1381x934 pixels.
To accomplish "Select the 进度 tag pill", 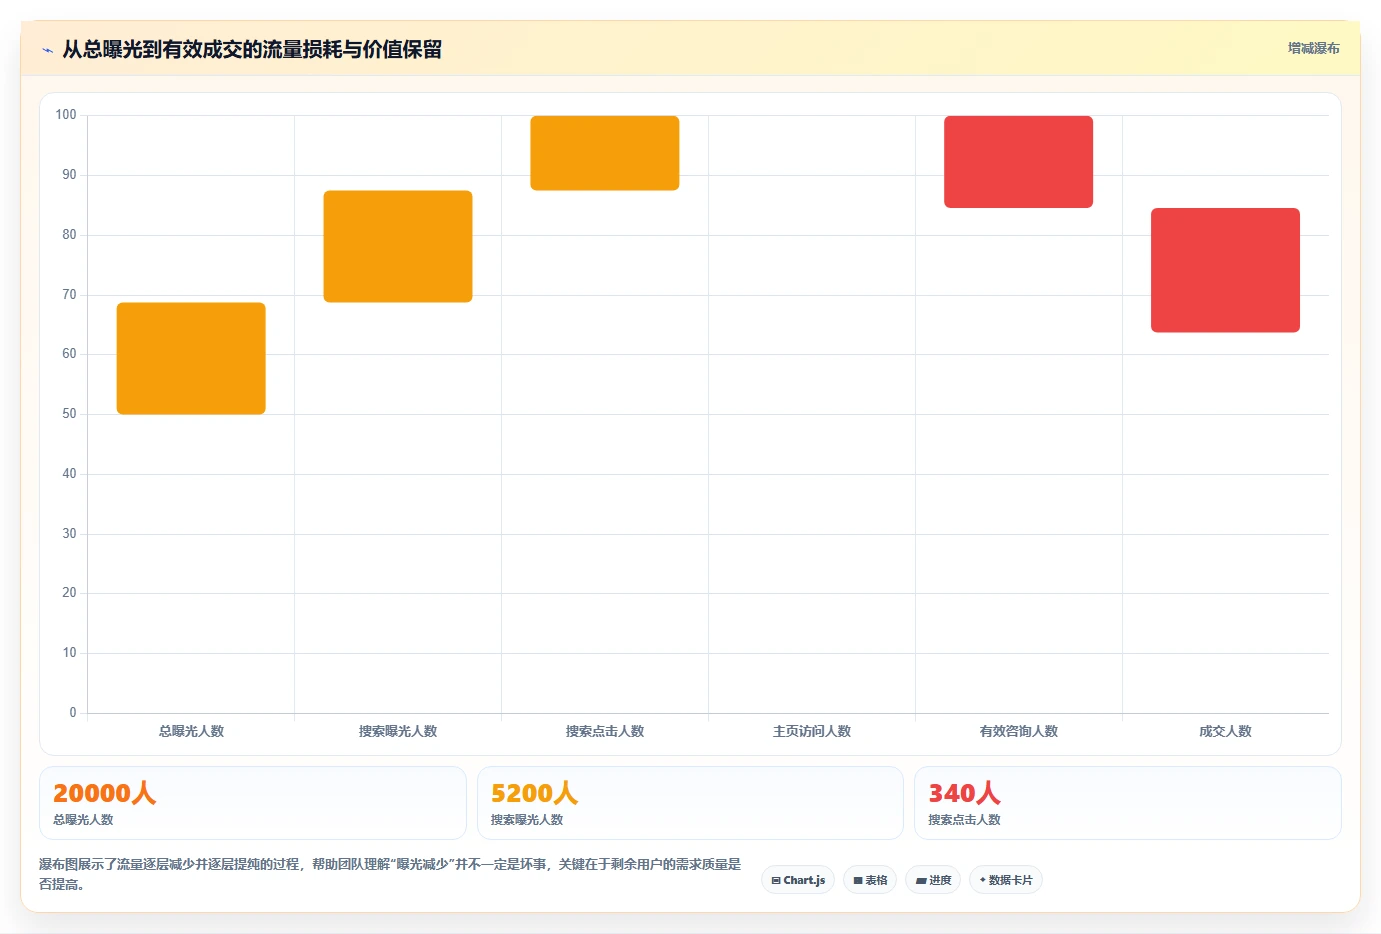I will pos(934,880).
